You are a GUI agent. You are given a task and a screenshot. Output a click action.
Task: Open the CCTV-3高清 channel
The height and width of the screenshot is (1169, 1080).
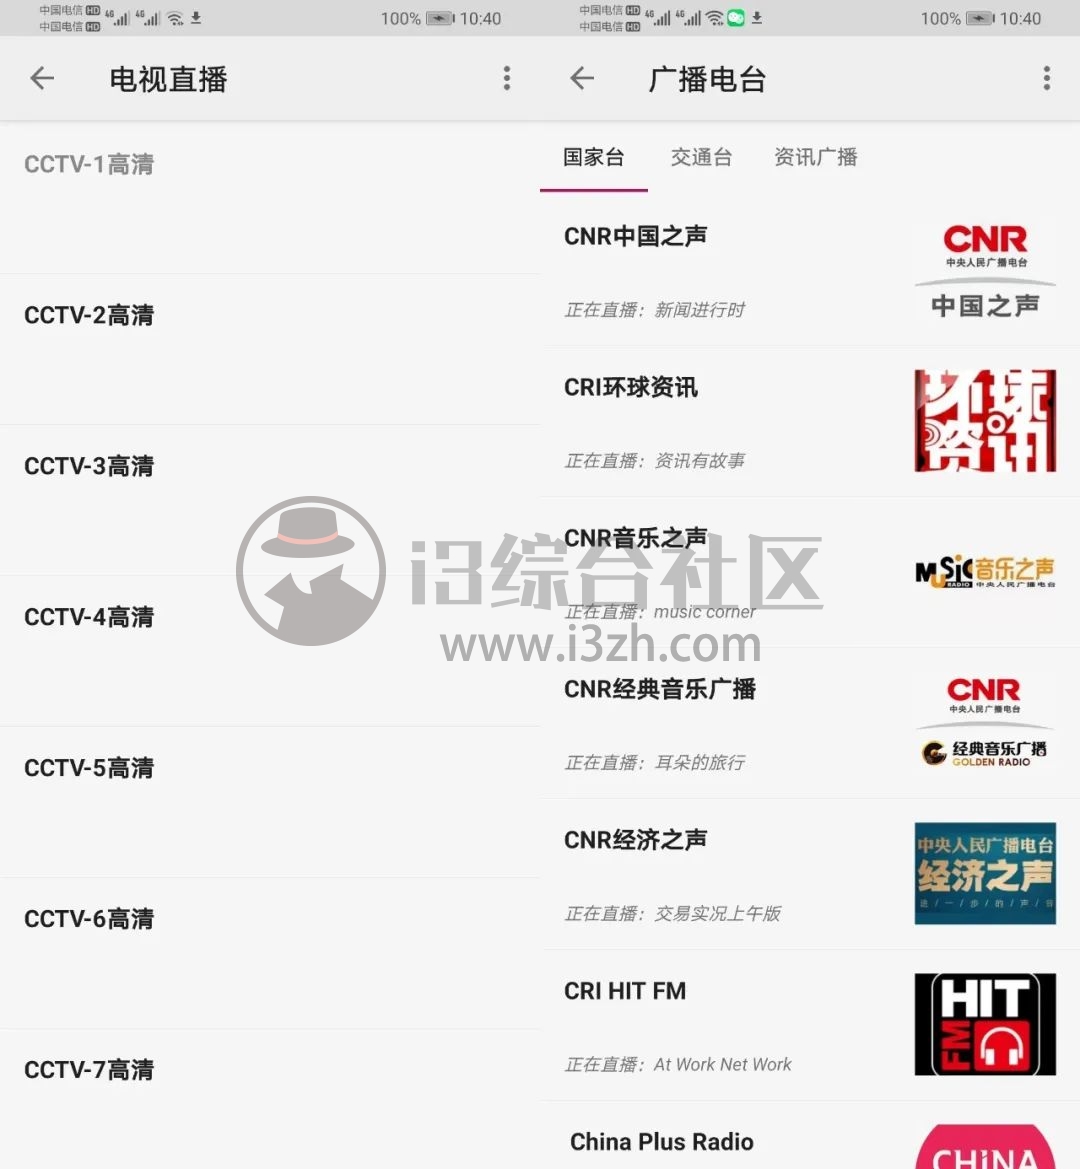270,500
